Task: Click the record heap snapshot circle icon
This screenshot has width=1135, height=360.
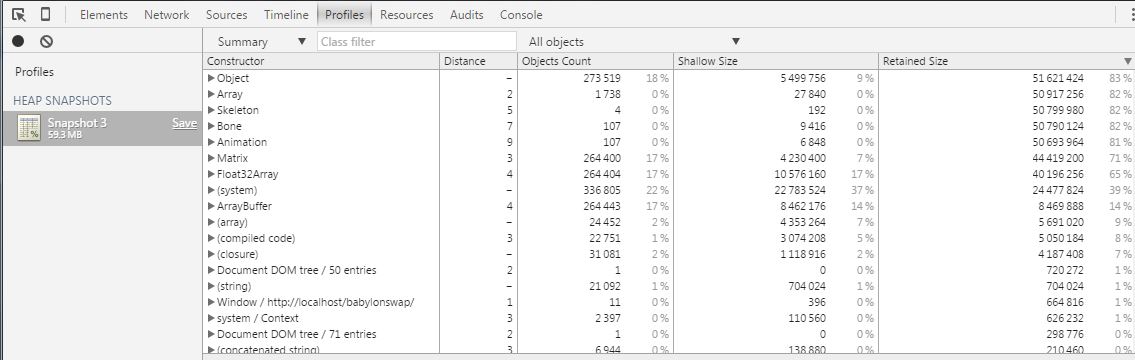Action: tap(18, 42)
